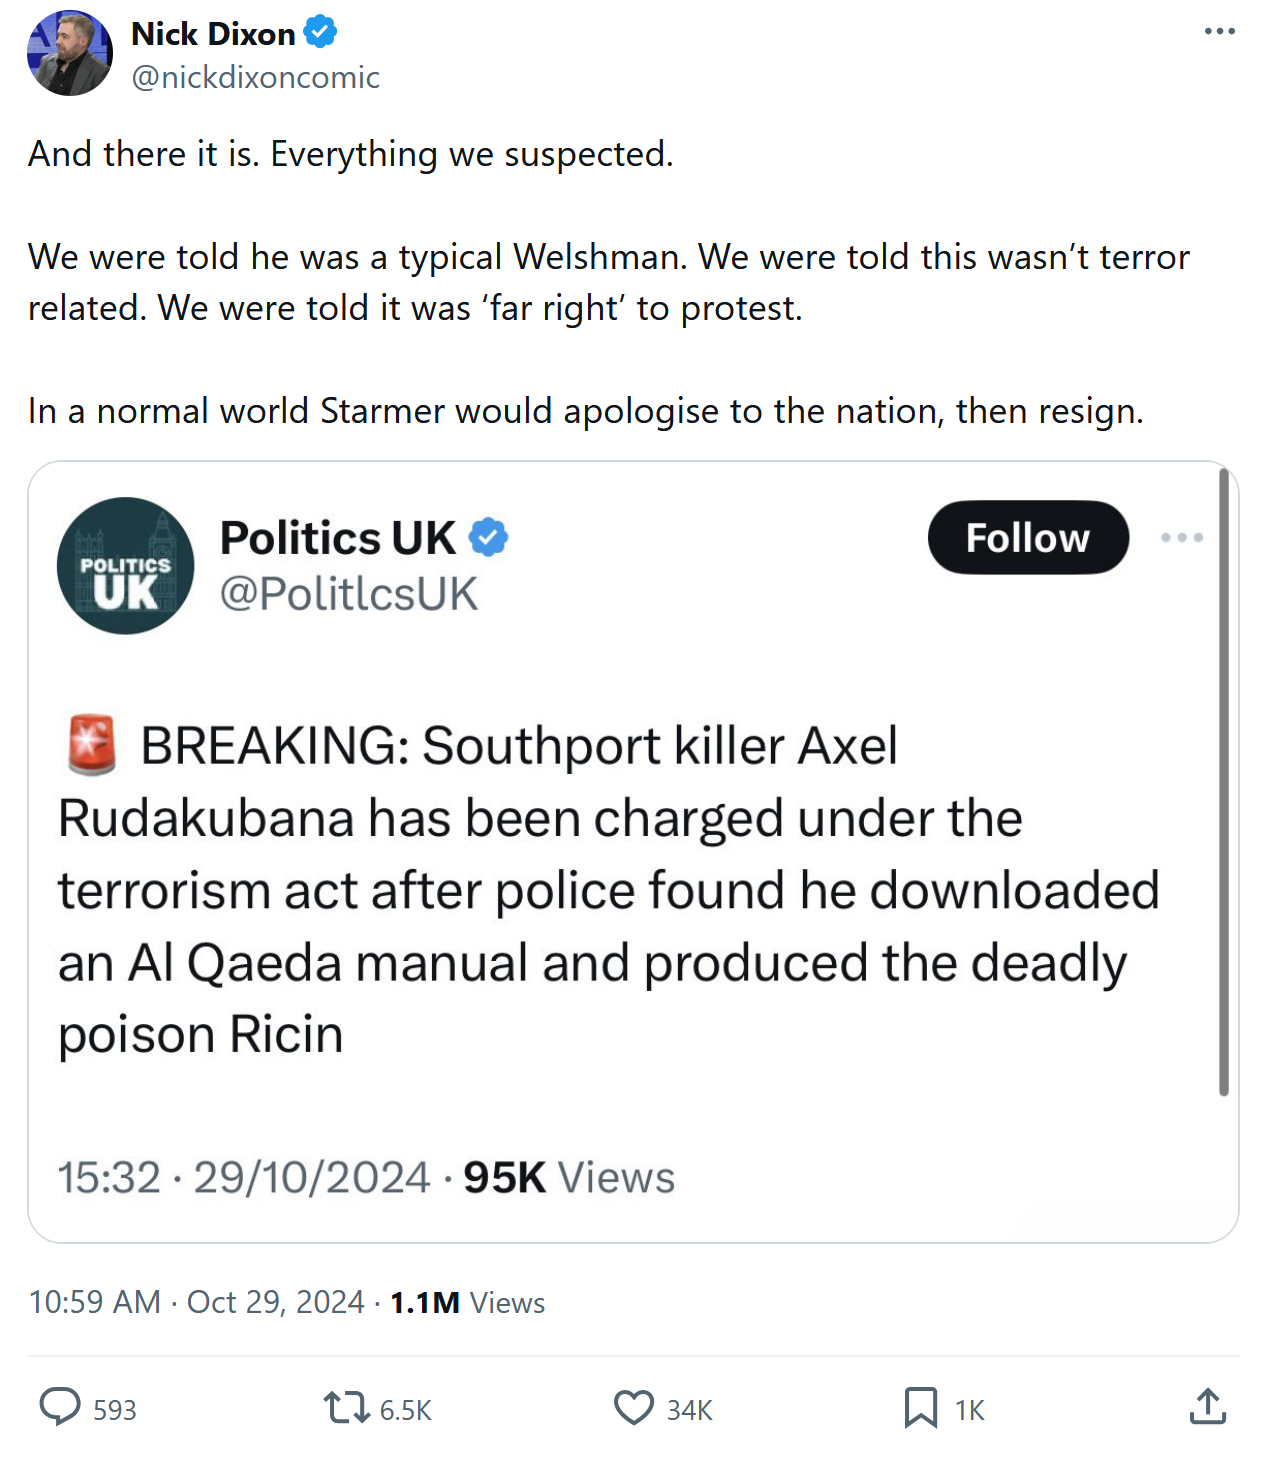This screenshot has height=1463, width=1272.
Task: Open the post's three-dot more menu
Action: (x=1219, y=32)
